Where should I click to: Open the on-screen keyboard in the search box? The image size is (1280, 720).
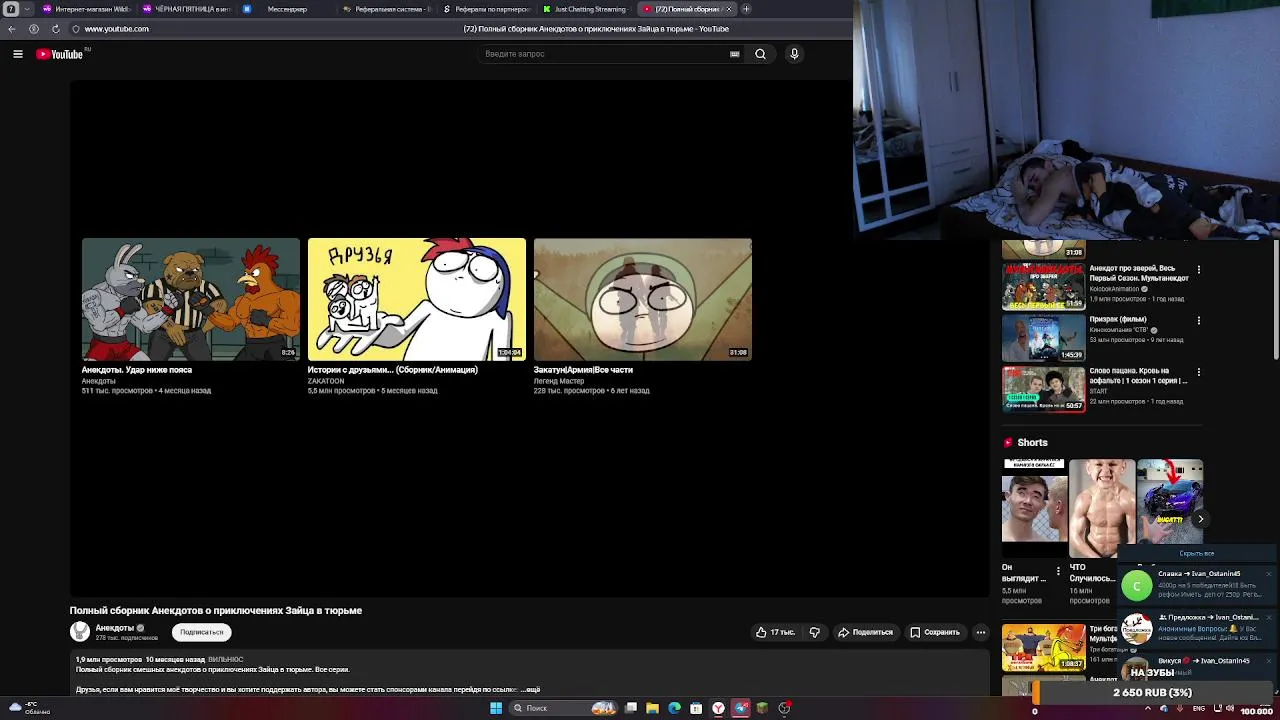[735, 54]
